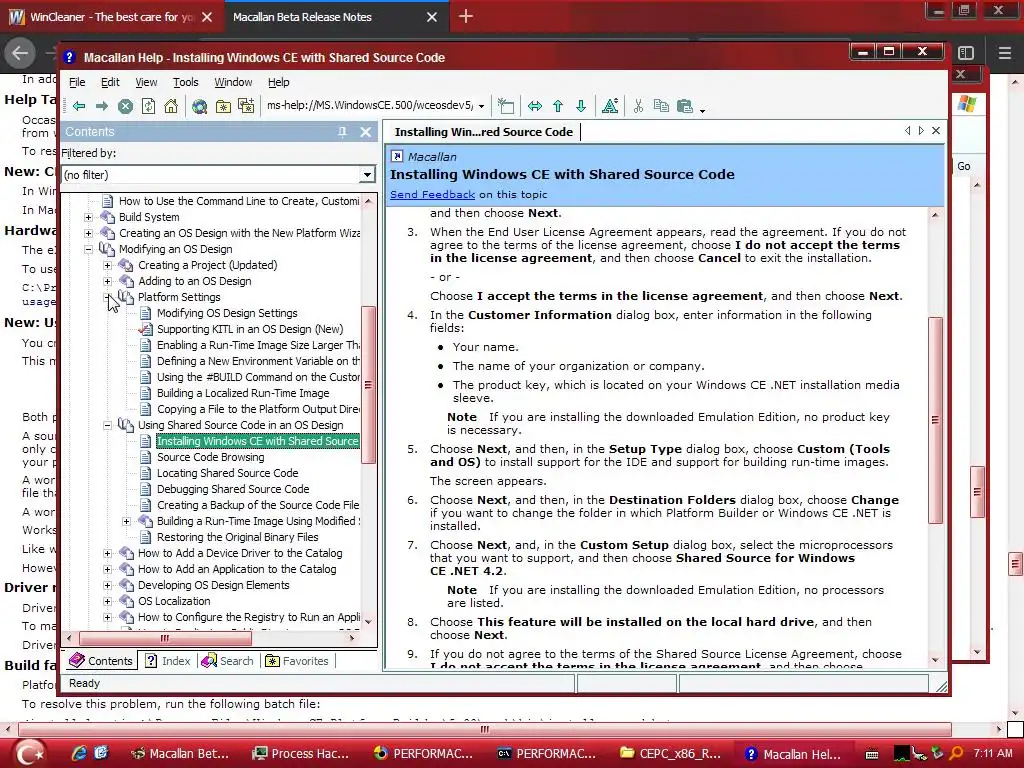1024x768 pixels.
Task: Close the Contents panel with its X
Action: point(366,132)
